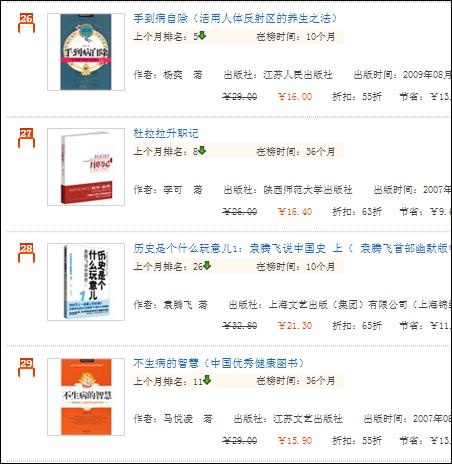
Task: Open book cover thumbnail of 杜拉拉升职记
Action: (x=86, y=167)
